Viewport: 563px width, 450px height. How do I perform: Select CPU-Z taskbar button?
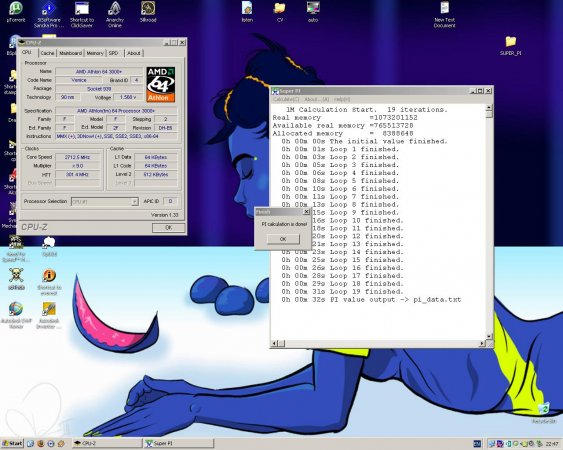click(x=107, y=444)
